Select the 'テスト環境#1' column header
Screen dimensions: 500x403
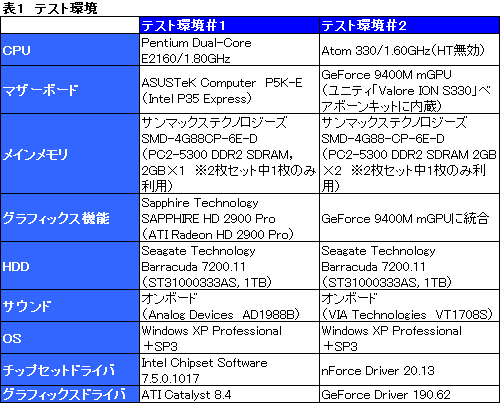tap(229, 25)
